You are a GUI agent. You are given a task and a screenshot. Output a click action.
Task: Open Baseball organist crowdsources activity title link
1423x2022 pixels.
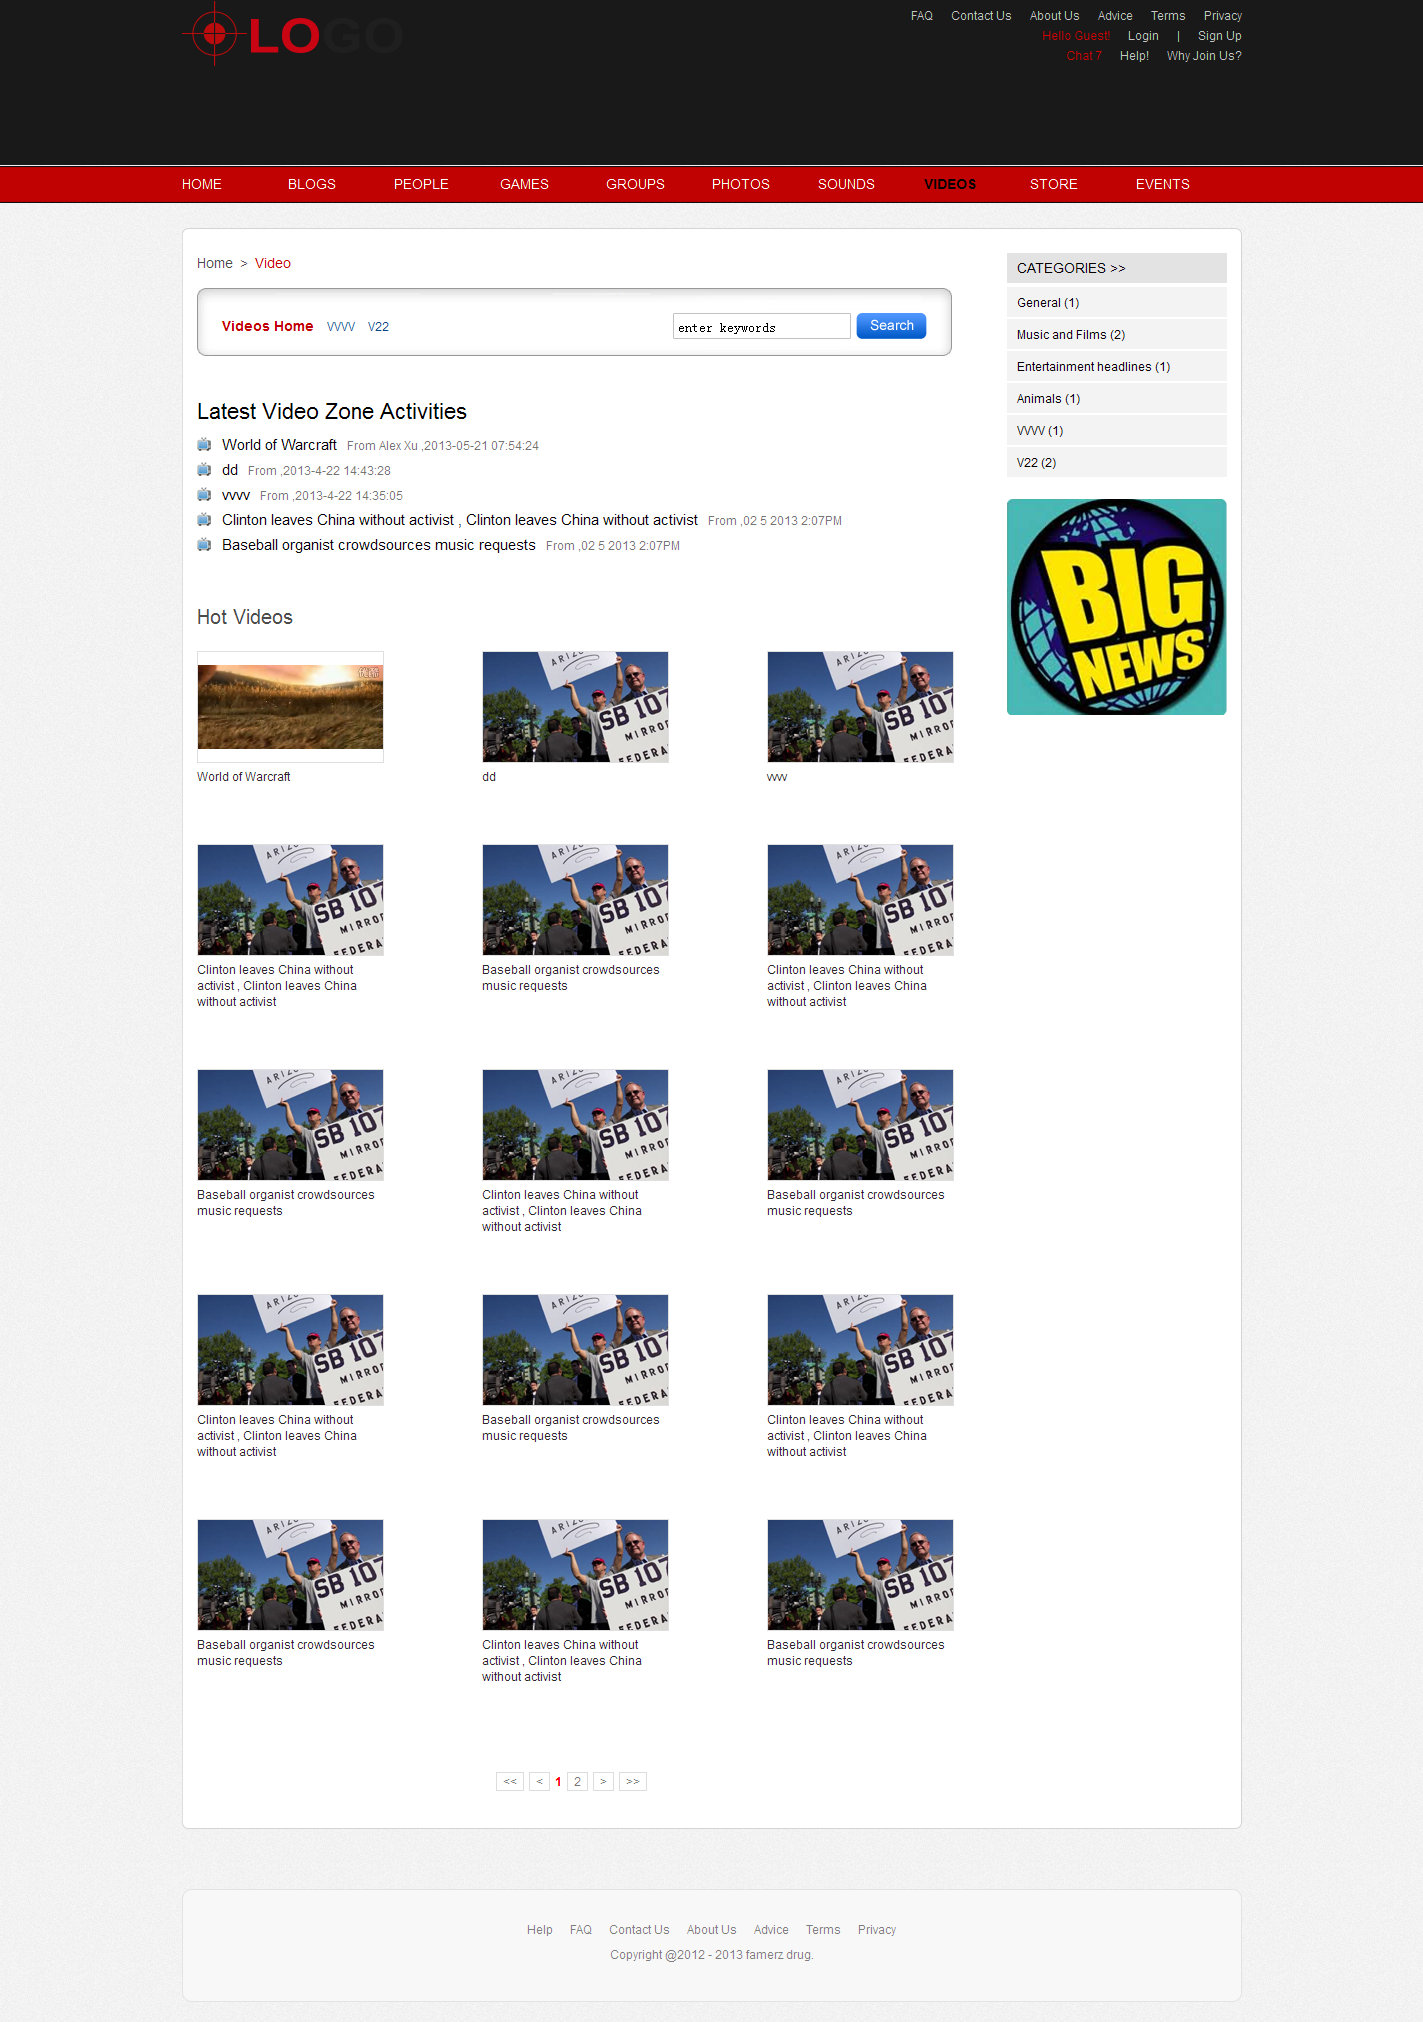(x=379, y=545)
